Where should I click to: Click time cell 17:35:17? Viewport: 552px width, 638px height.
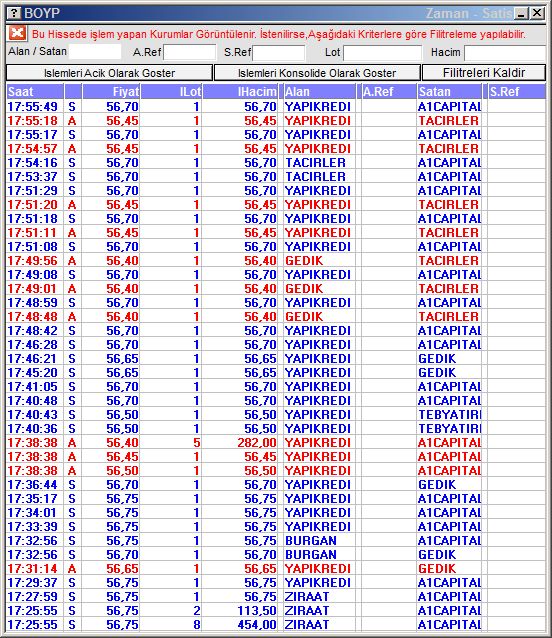pyautogui.click(x=33, y=499)
